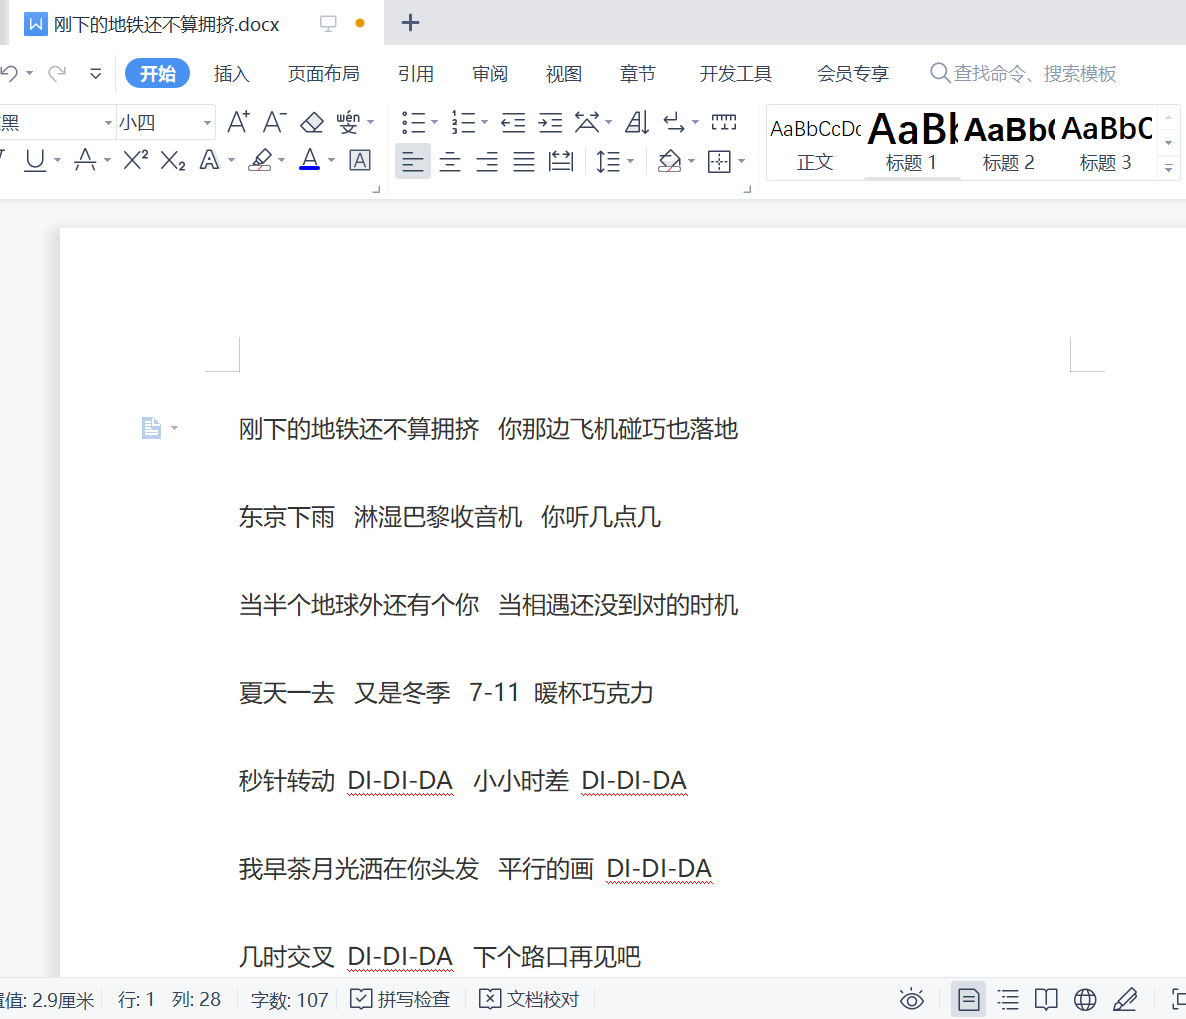The image size is (1186, 1019).
Task: Click the tab stops ruler icon
Action: 724,122
